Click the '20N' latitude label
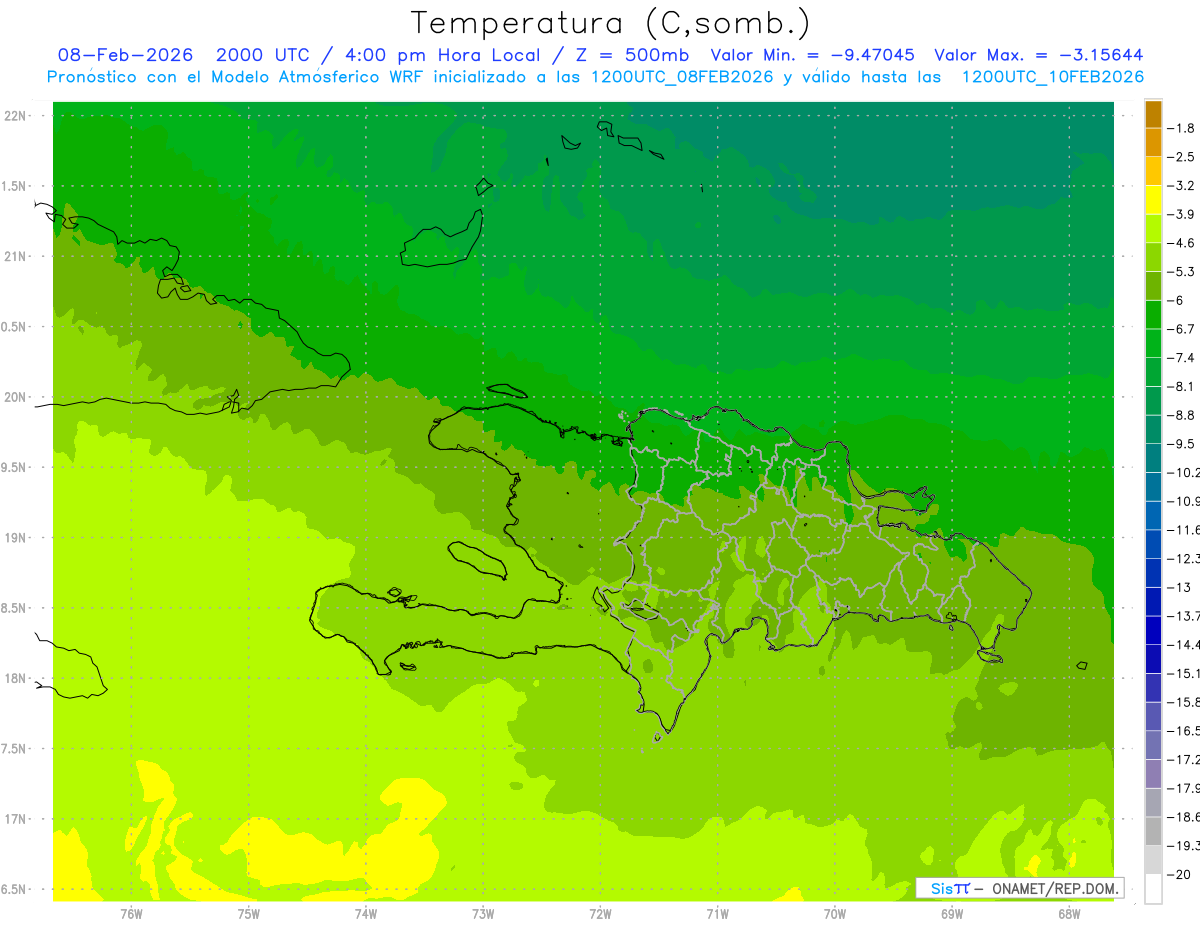 click(17, 397)
